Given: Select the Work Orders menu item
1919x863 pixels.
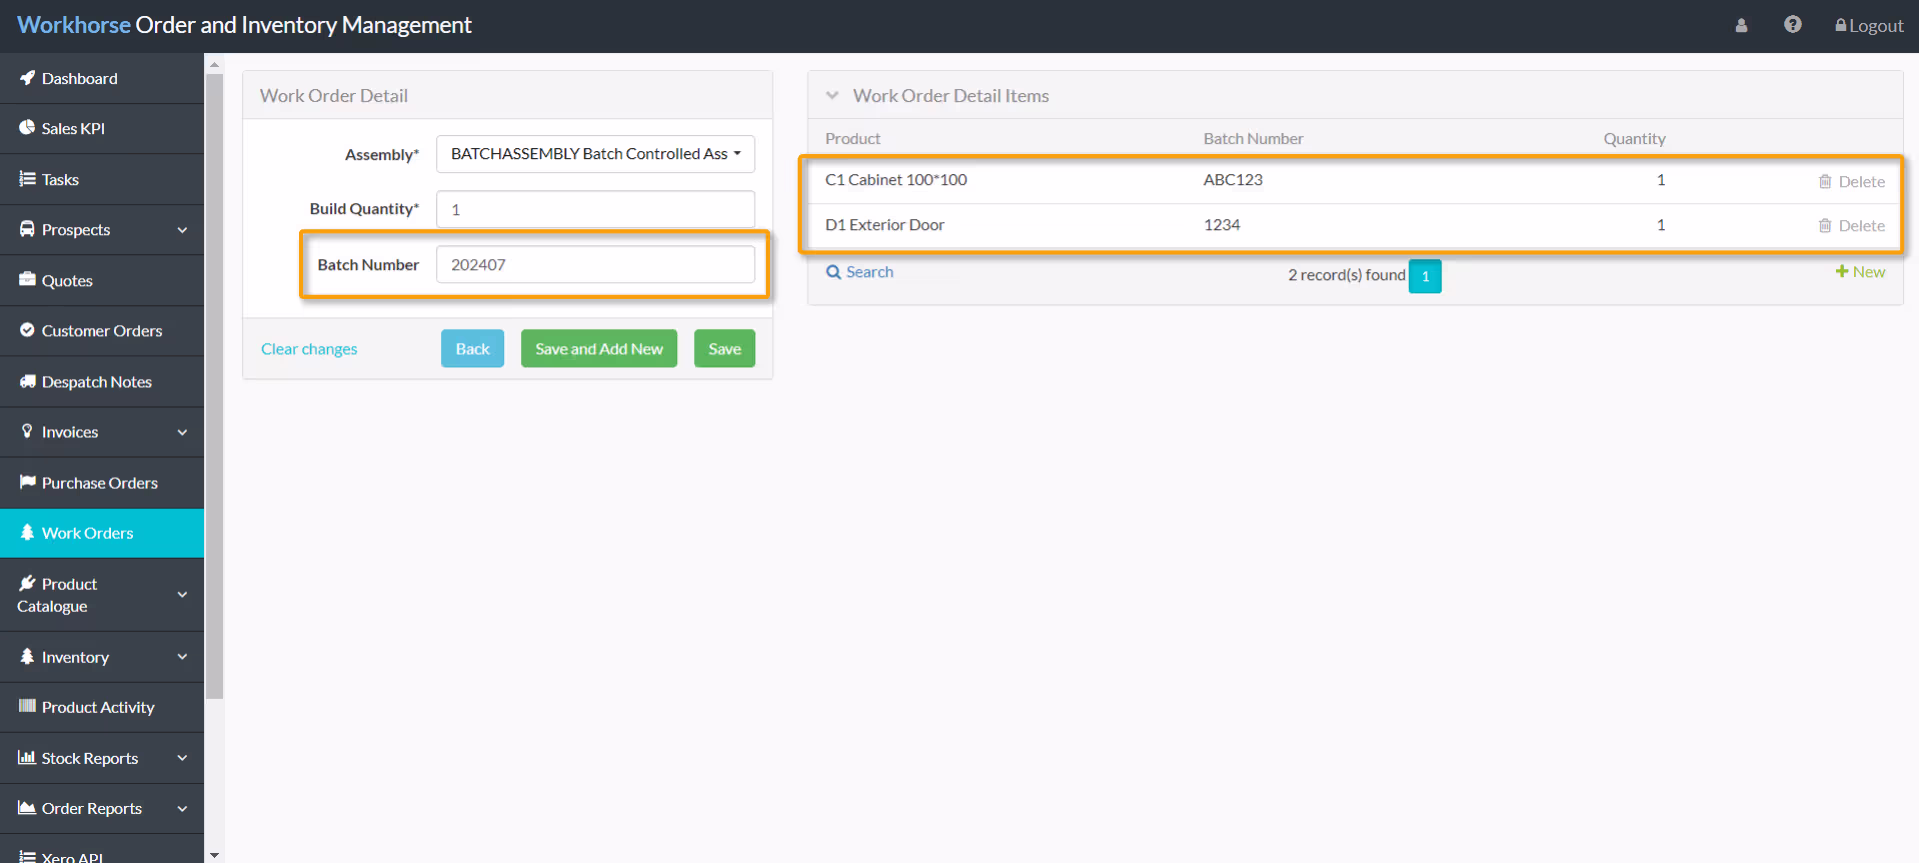Looking at the screenshot, I should pyautogui.click(x=102, y=533).
